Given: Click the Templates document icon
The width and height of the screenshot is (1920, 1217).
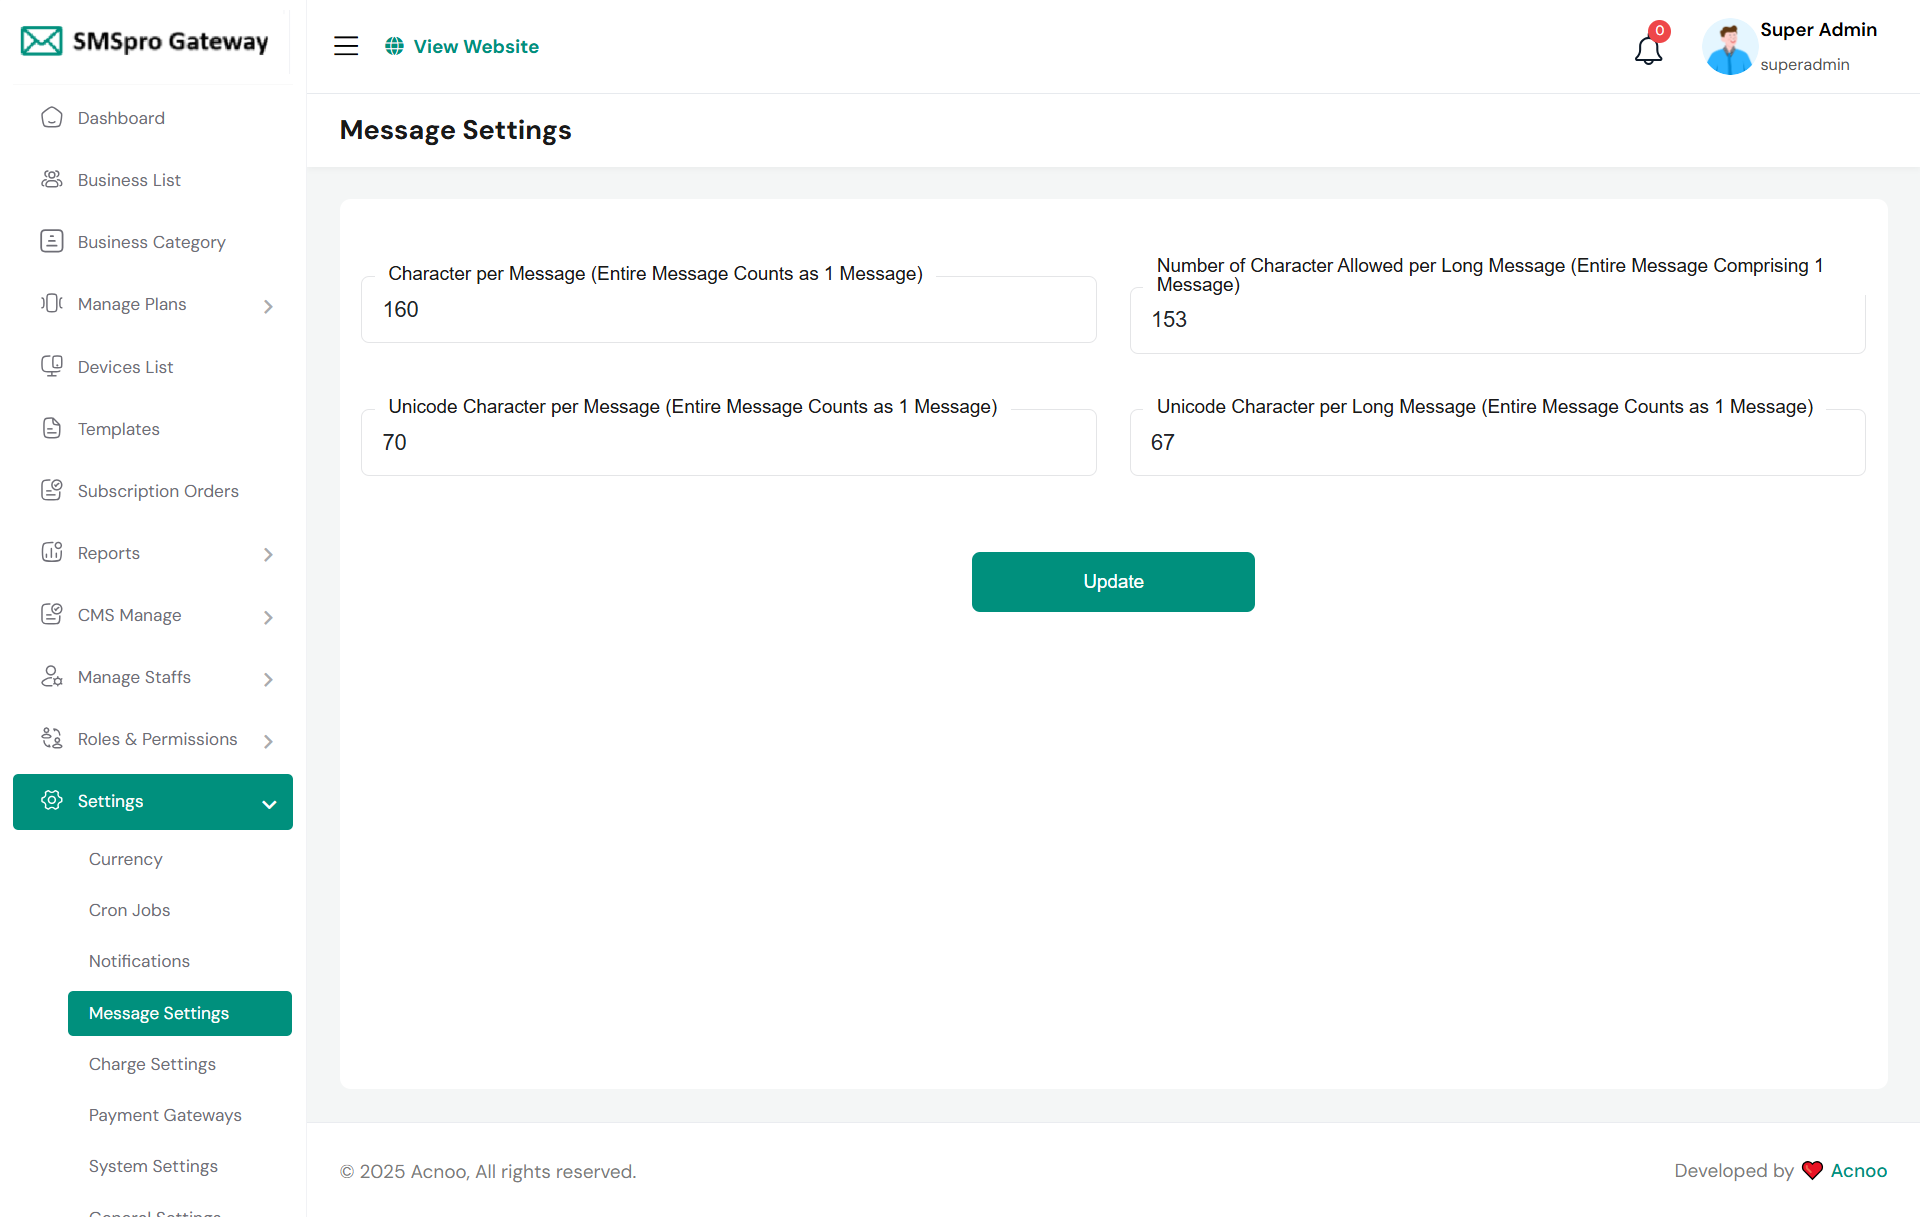Looking at the screenshot, I should [52, 428].
